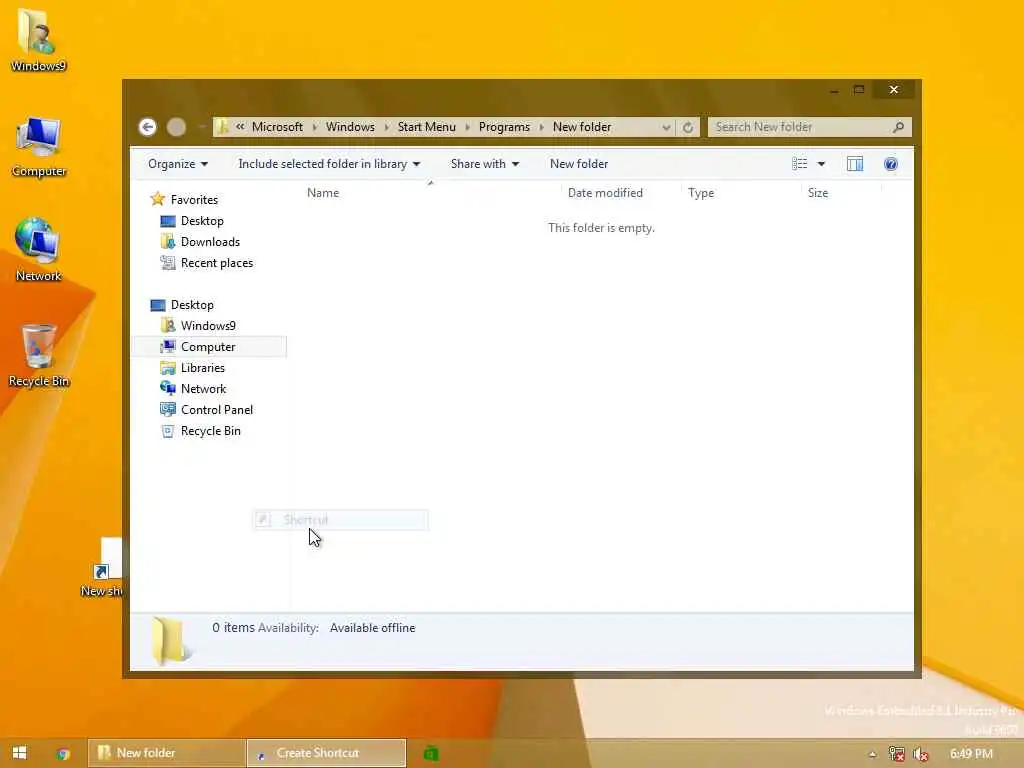The height and width of the screenshot is (768, 1024).
Task: Expand breadcrumb chevron after Programs
Action: coord(541,127)
